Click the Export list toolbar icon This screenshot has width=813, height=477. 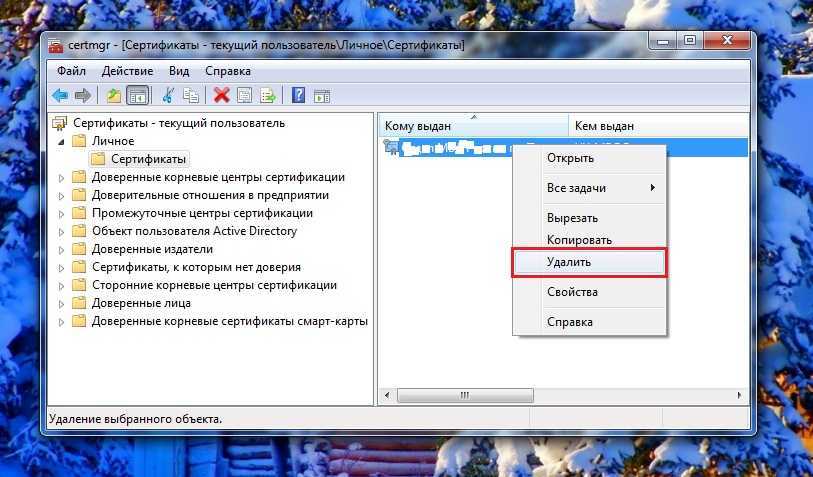pyautogui.click(x=267, y=96)
